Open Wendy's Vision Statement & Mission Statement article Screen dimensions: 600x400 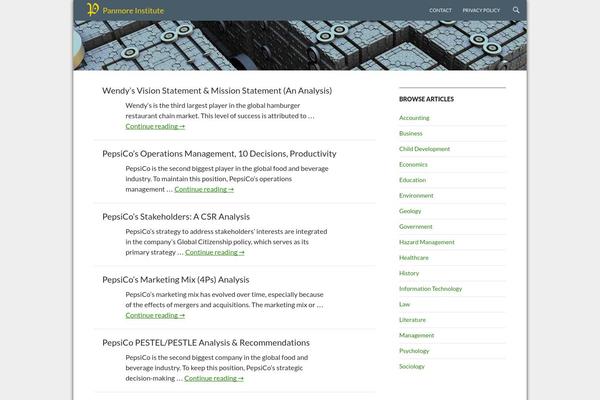click(x=217, y=91)
